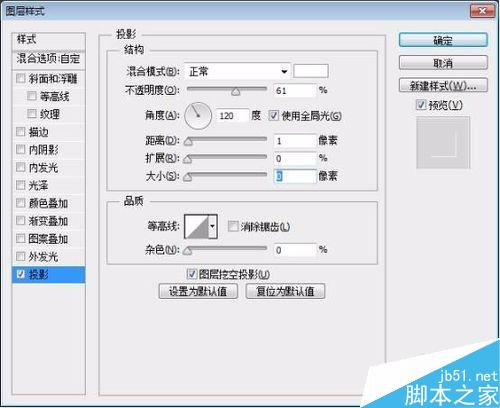
Task: Uncheck 图层挖空投影 checkbox
Action: [192, 274]
